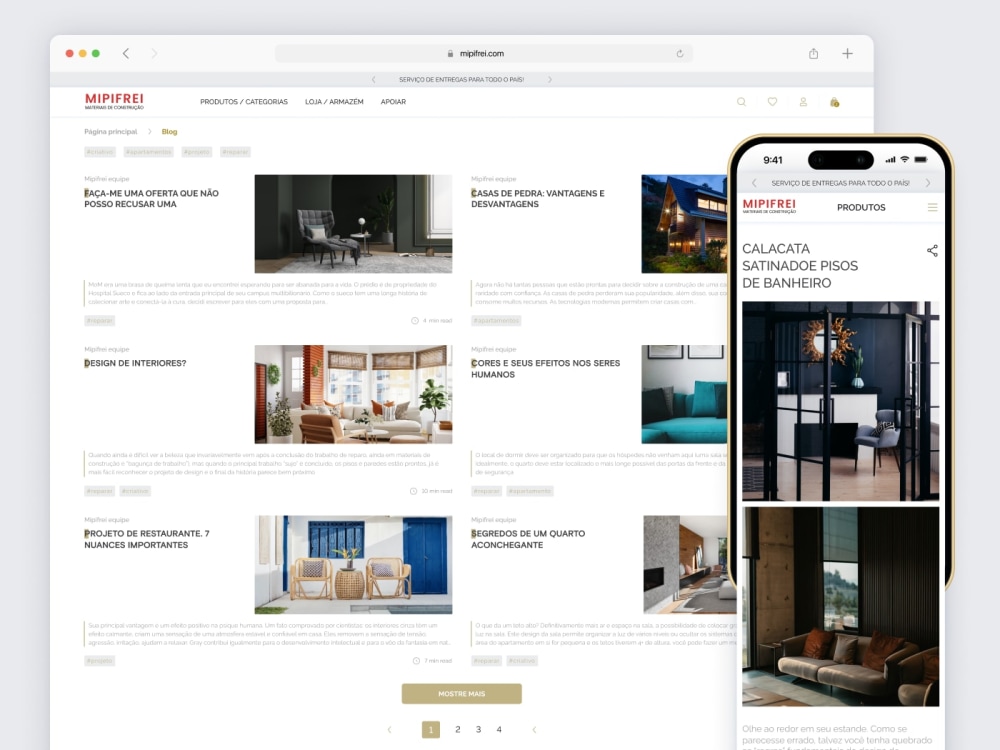Show next announcement in desktop banner

(550, 80)
